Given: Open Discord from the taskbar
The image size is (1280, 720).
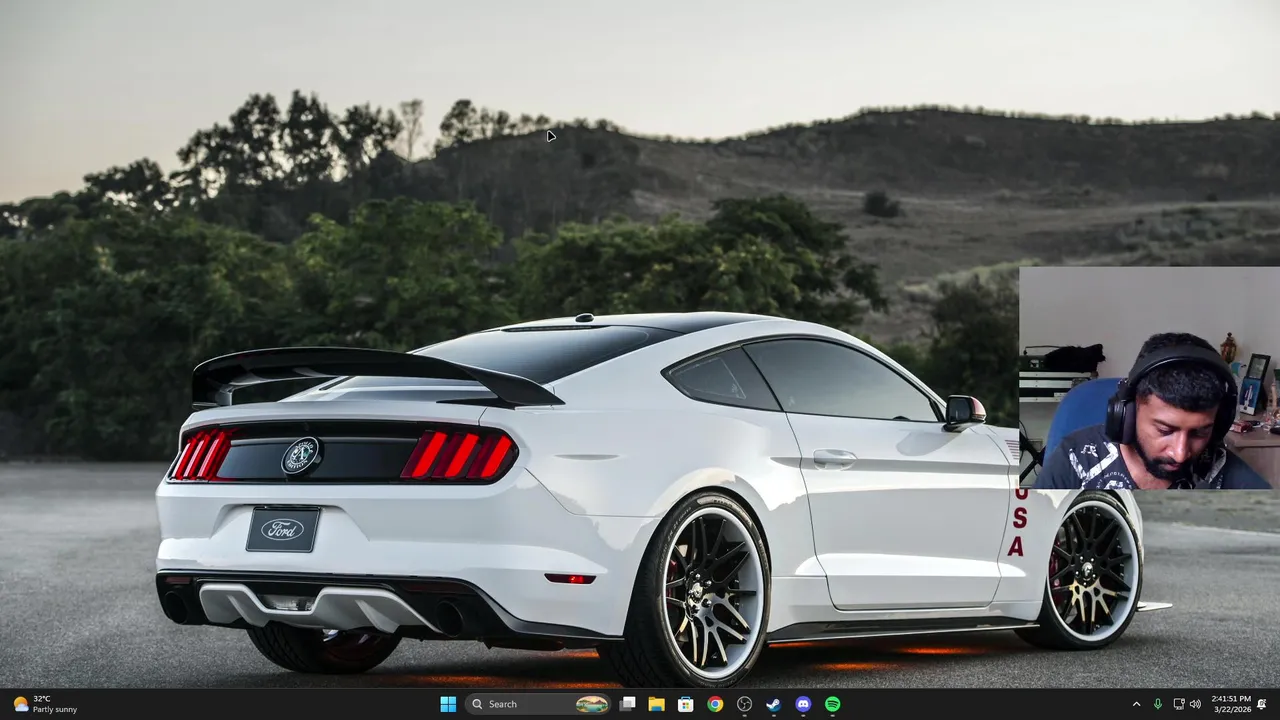Looking at the screenshot, I should [x=803, y=704].
